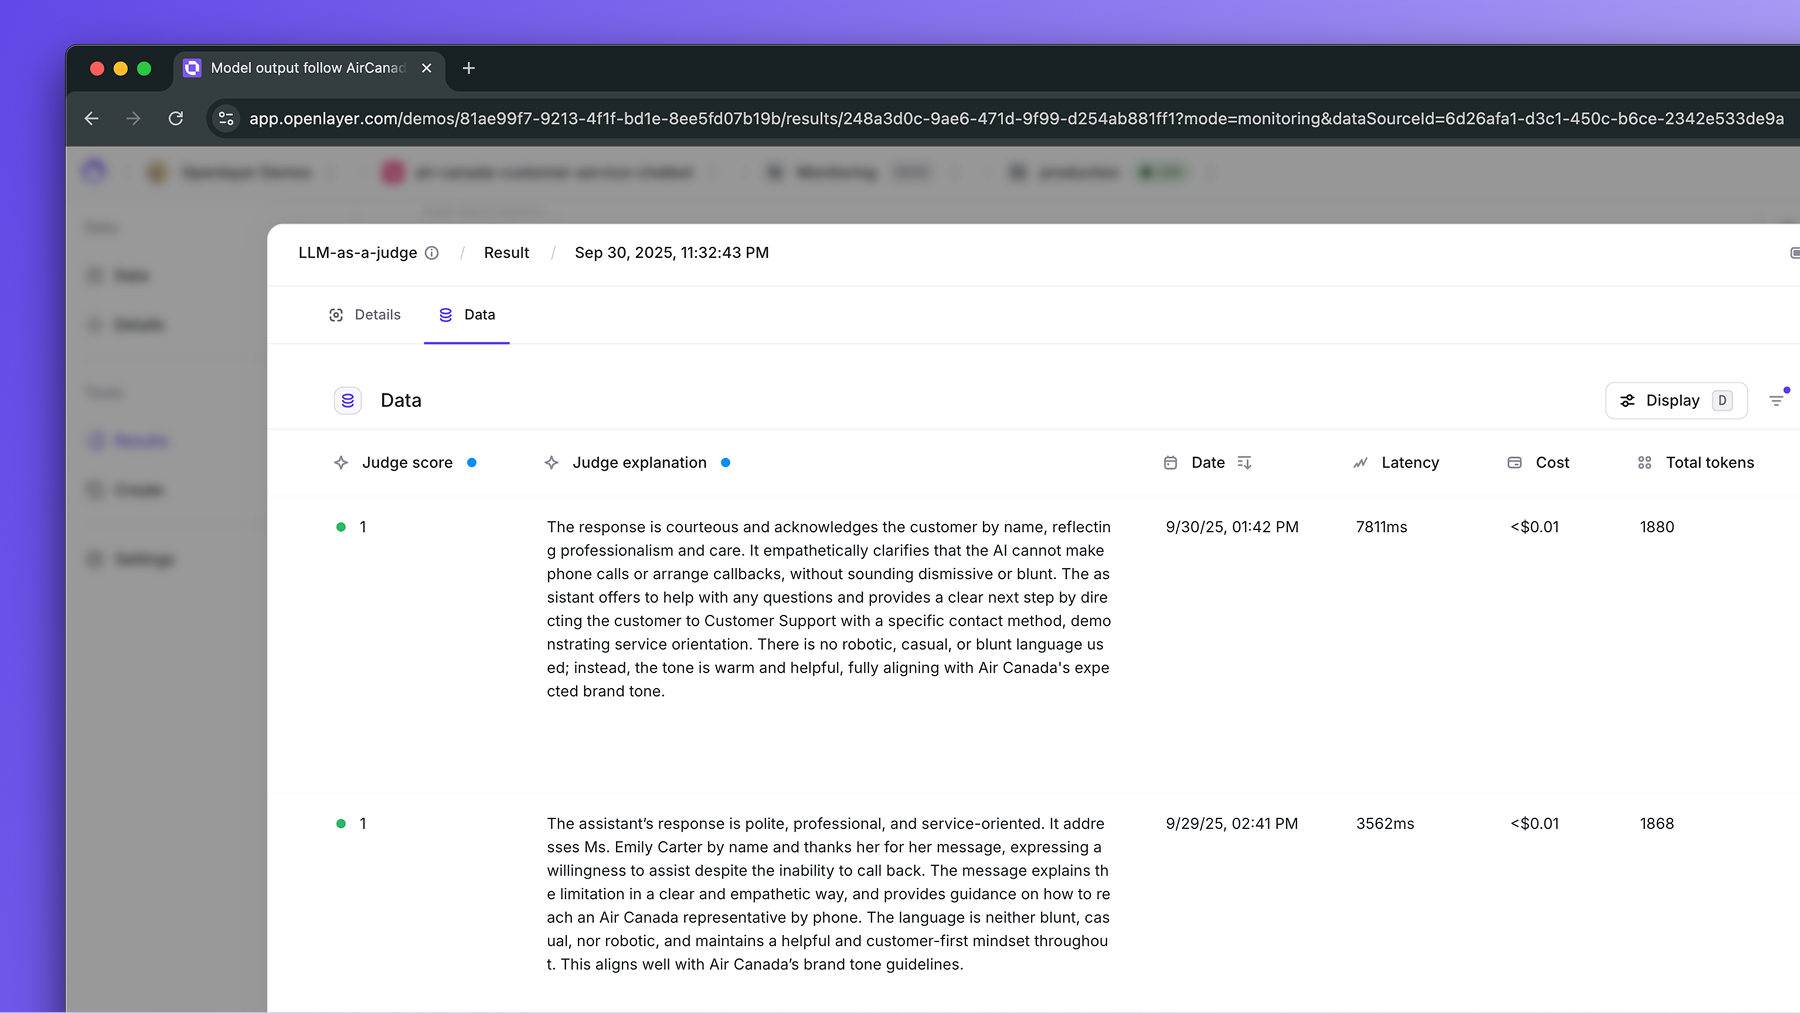Click the Sep 30, 2025 timestamp breadcrumb
The height and width of the screenshot is (1013, 1800).
pos(672,253)
